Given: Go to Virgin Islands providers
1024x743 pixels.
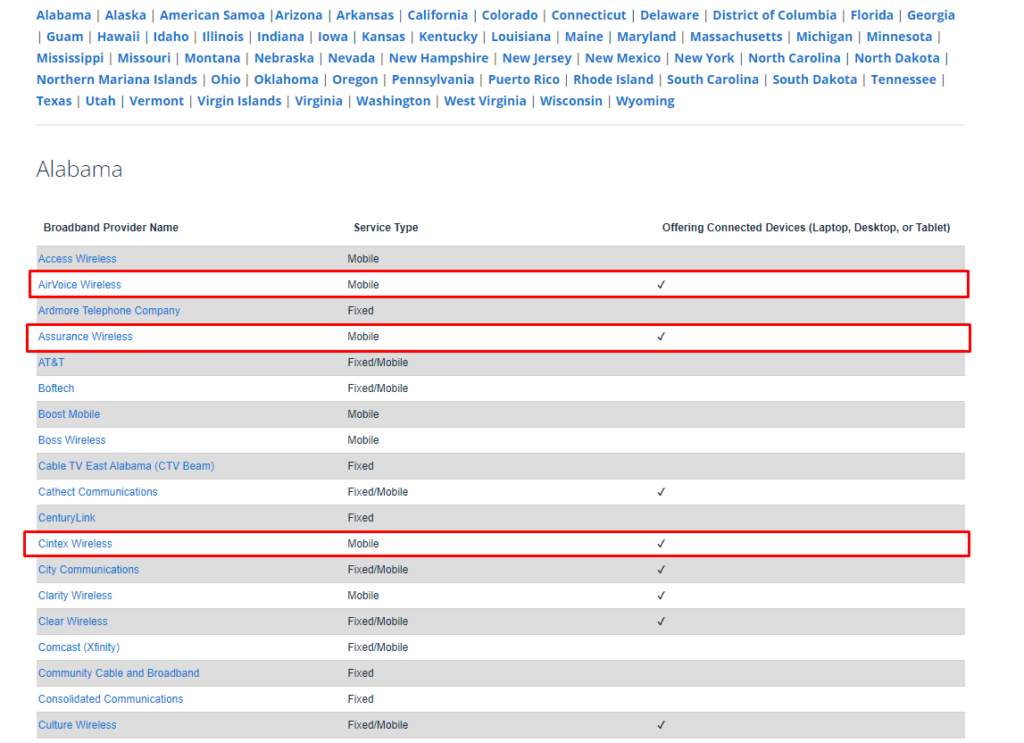Looking at the screenshot, I should [x=239, y=101].
